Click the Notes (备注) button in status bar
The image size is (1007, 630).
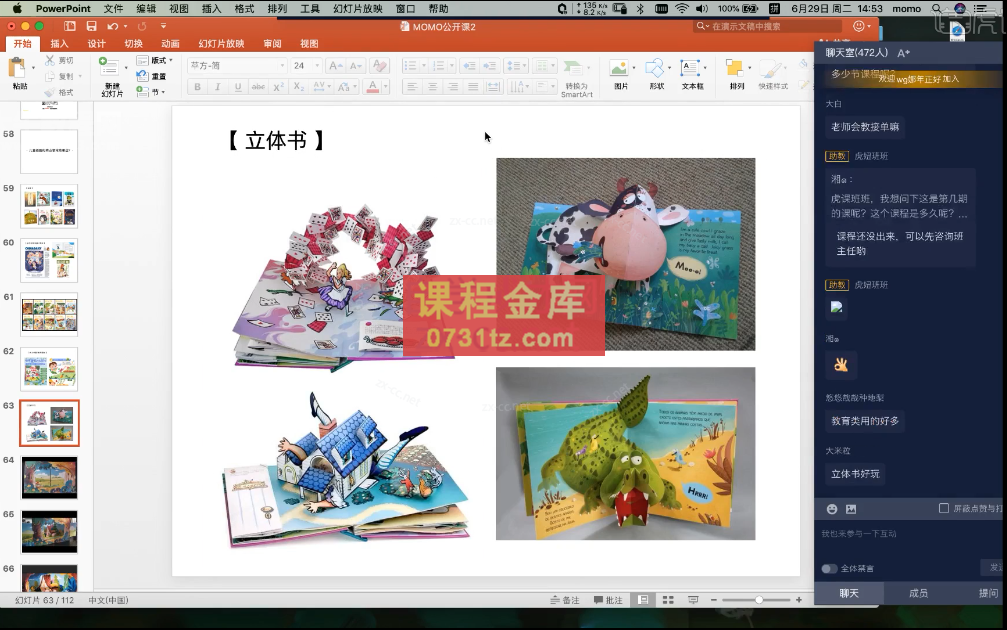(565, 600)
